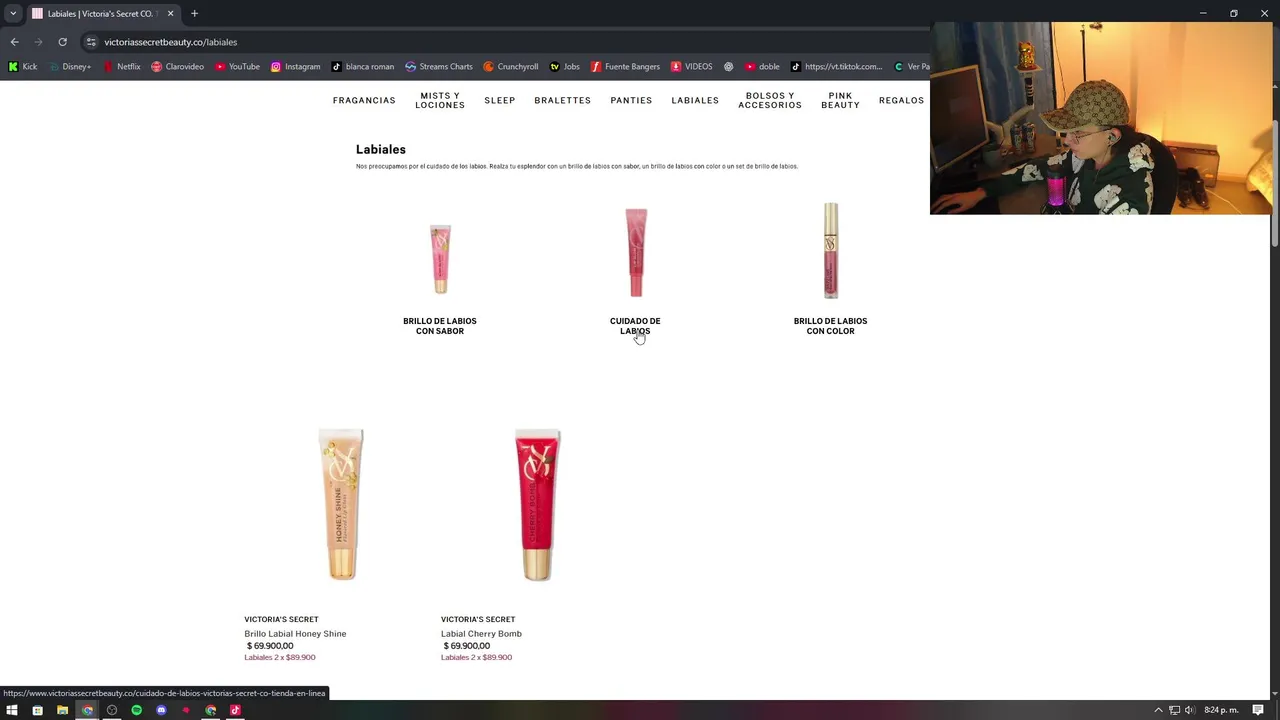The image size is (1280, 720).
Task: Open the PANTIES menu
Action: (631, 100)
